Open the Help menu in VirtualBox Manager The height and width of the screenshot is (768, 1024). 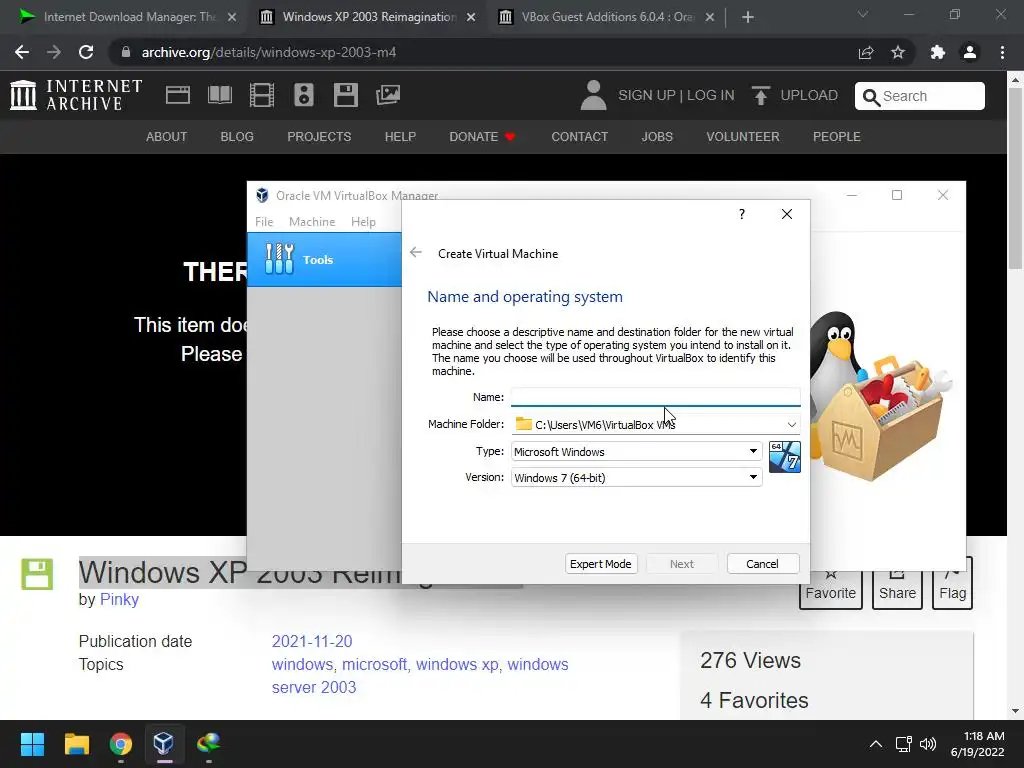tap(363, 221)
